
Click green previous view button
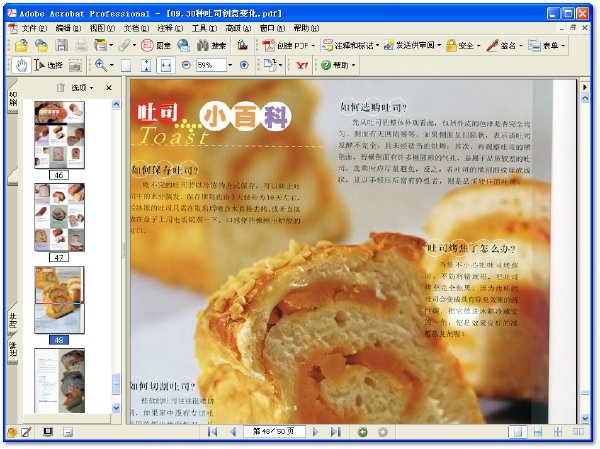[362, 432]
